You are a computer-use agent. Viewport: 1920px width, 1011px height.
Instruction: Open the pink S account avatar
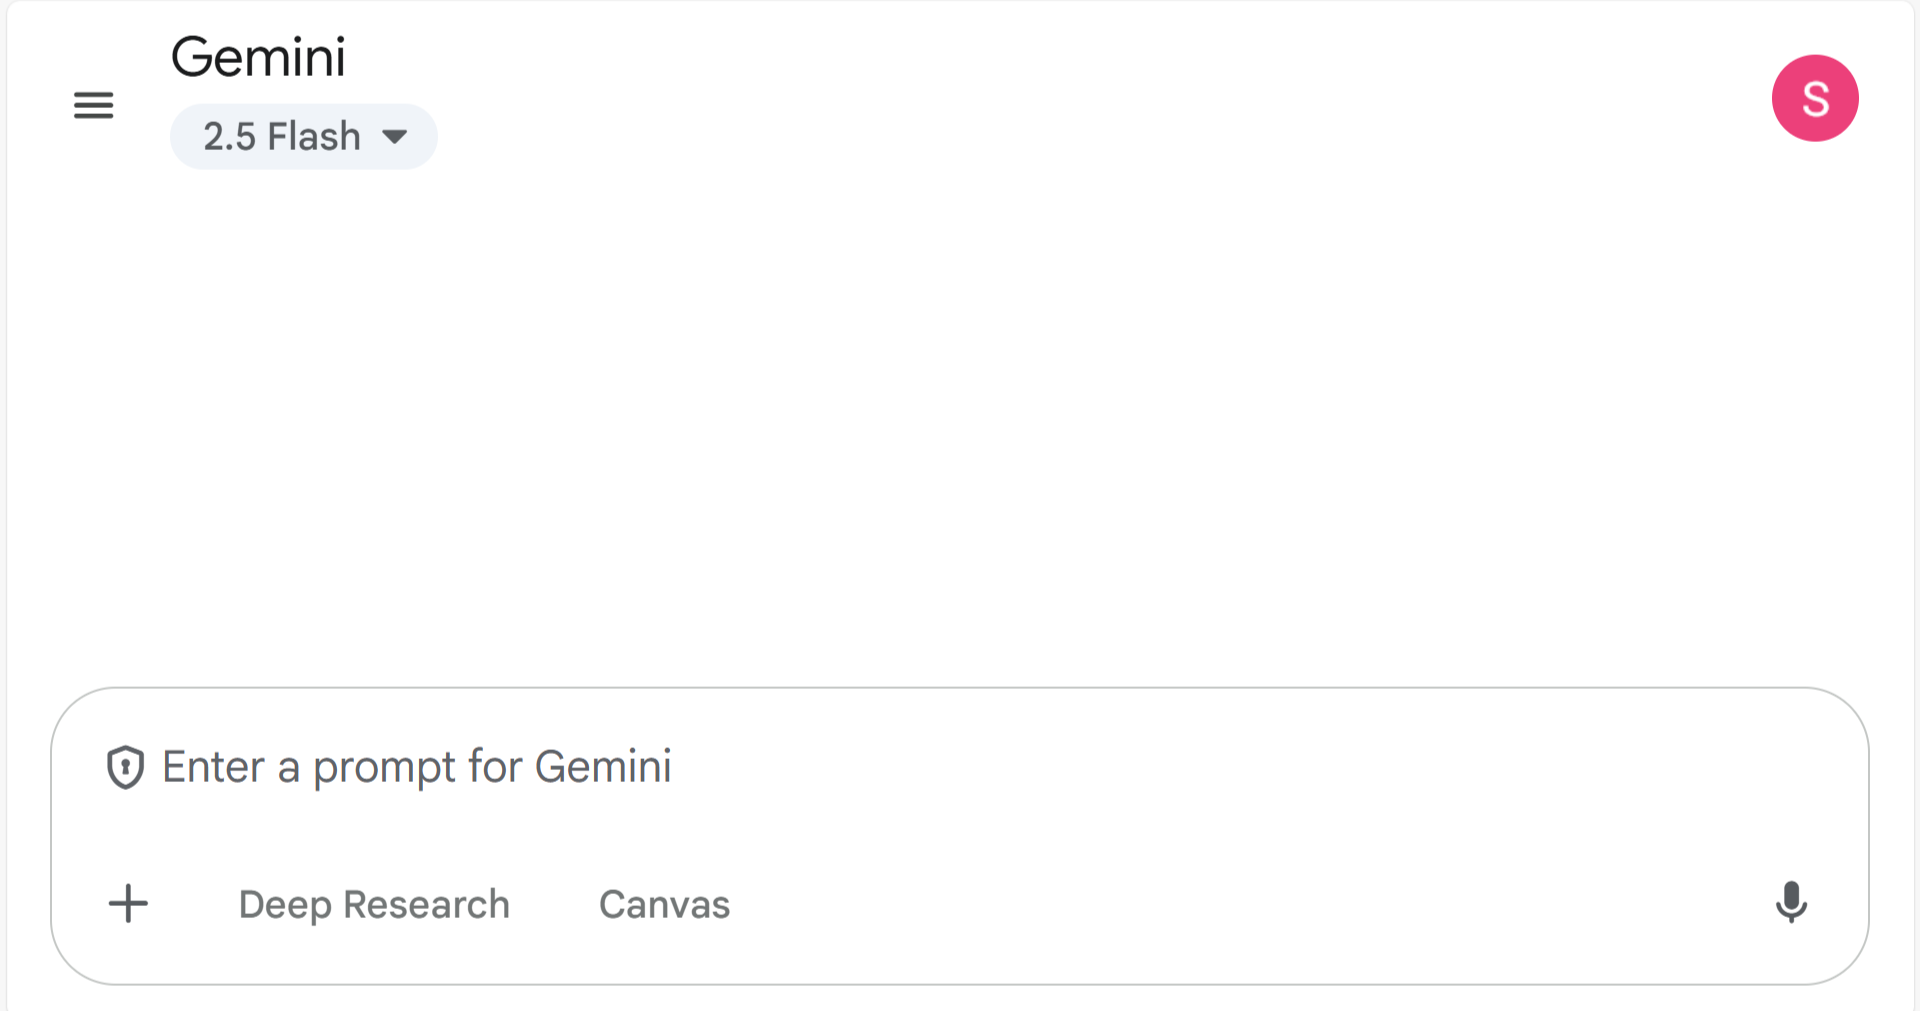point(1814,98)
